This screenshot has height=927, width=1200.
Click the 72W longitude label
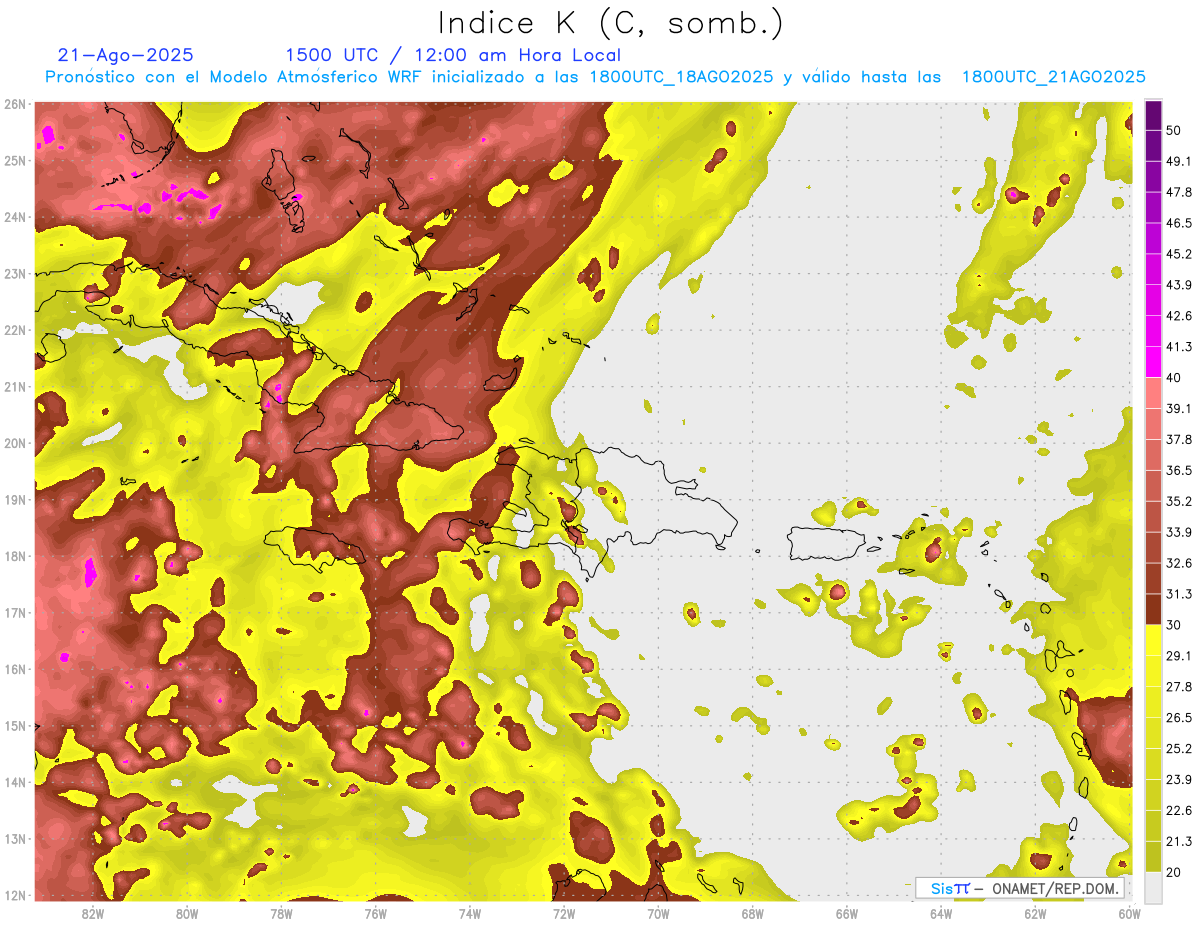click(563, 914)
